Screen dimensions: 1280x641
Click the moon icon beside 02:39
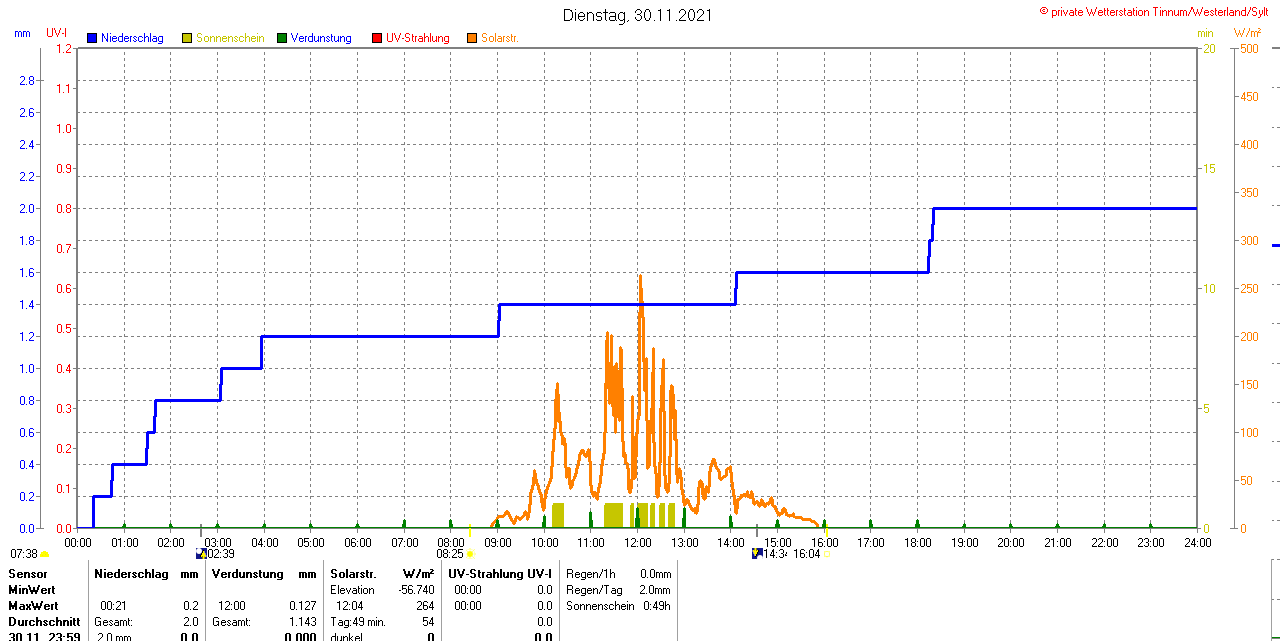[201, 553]
